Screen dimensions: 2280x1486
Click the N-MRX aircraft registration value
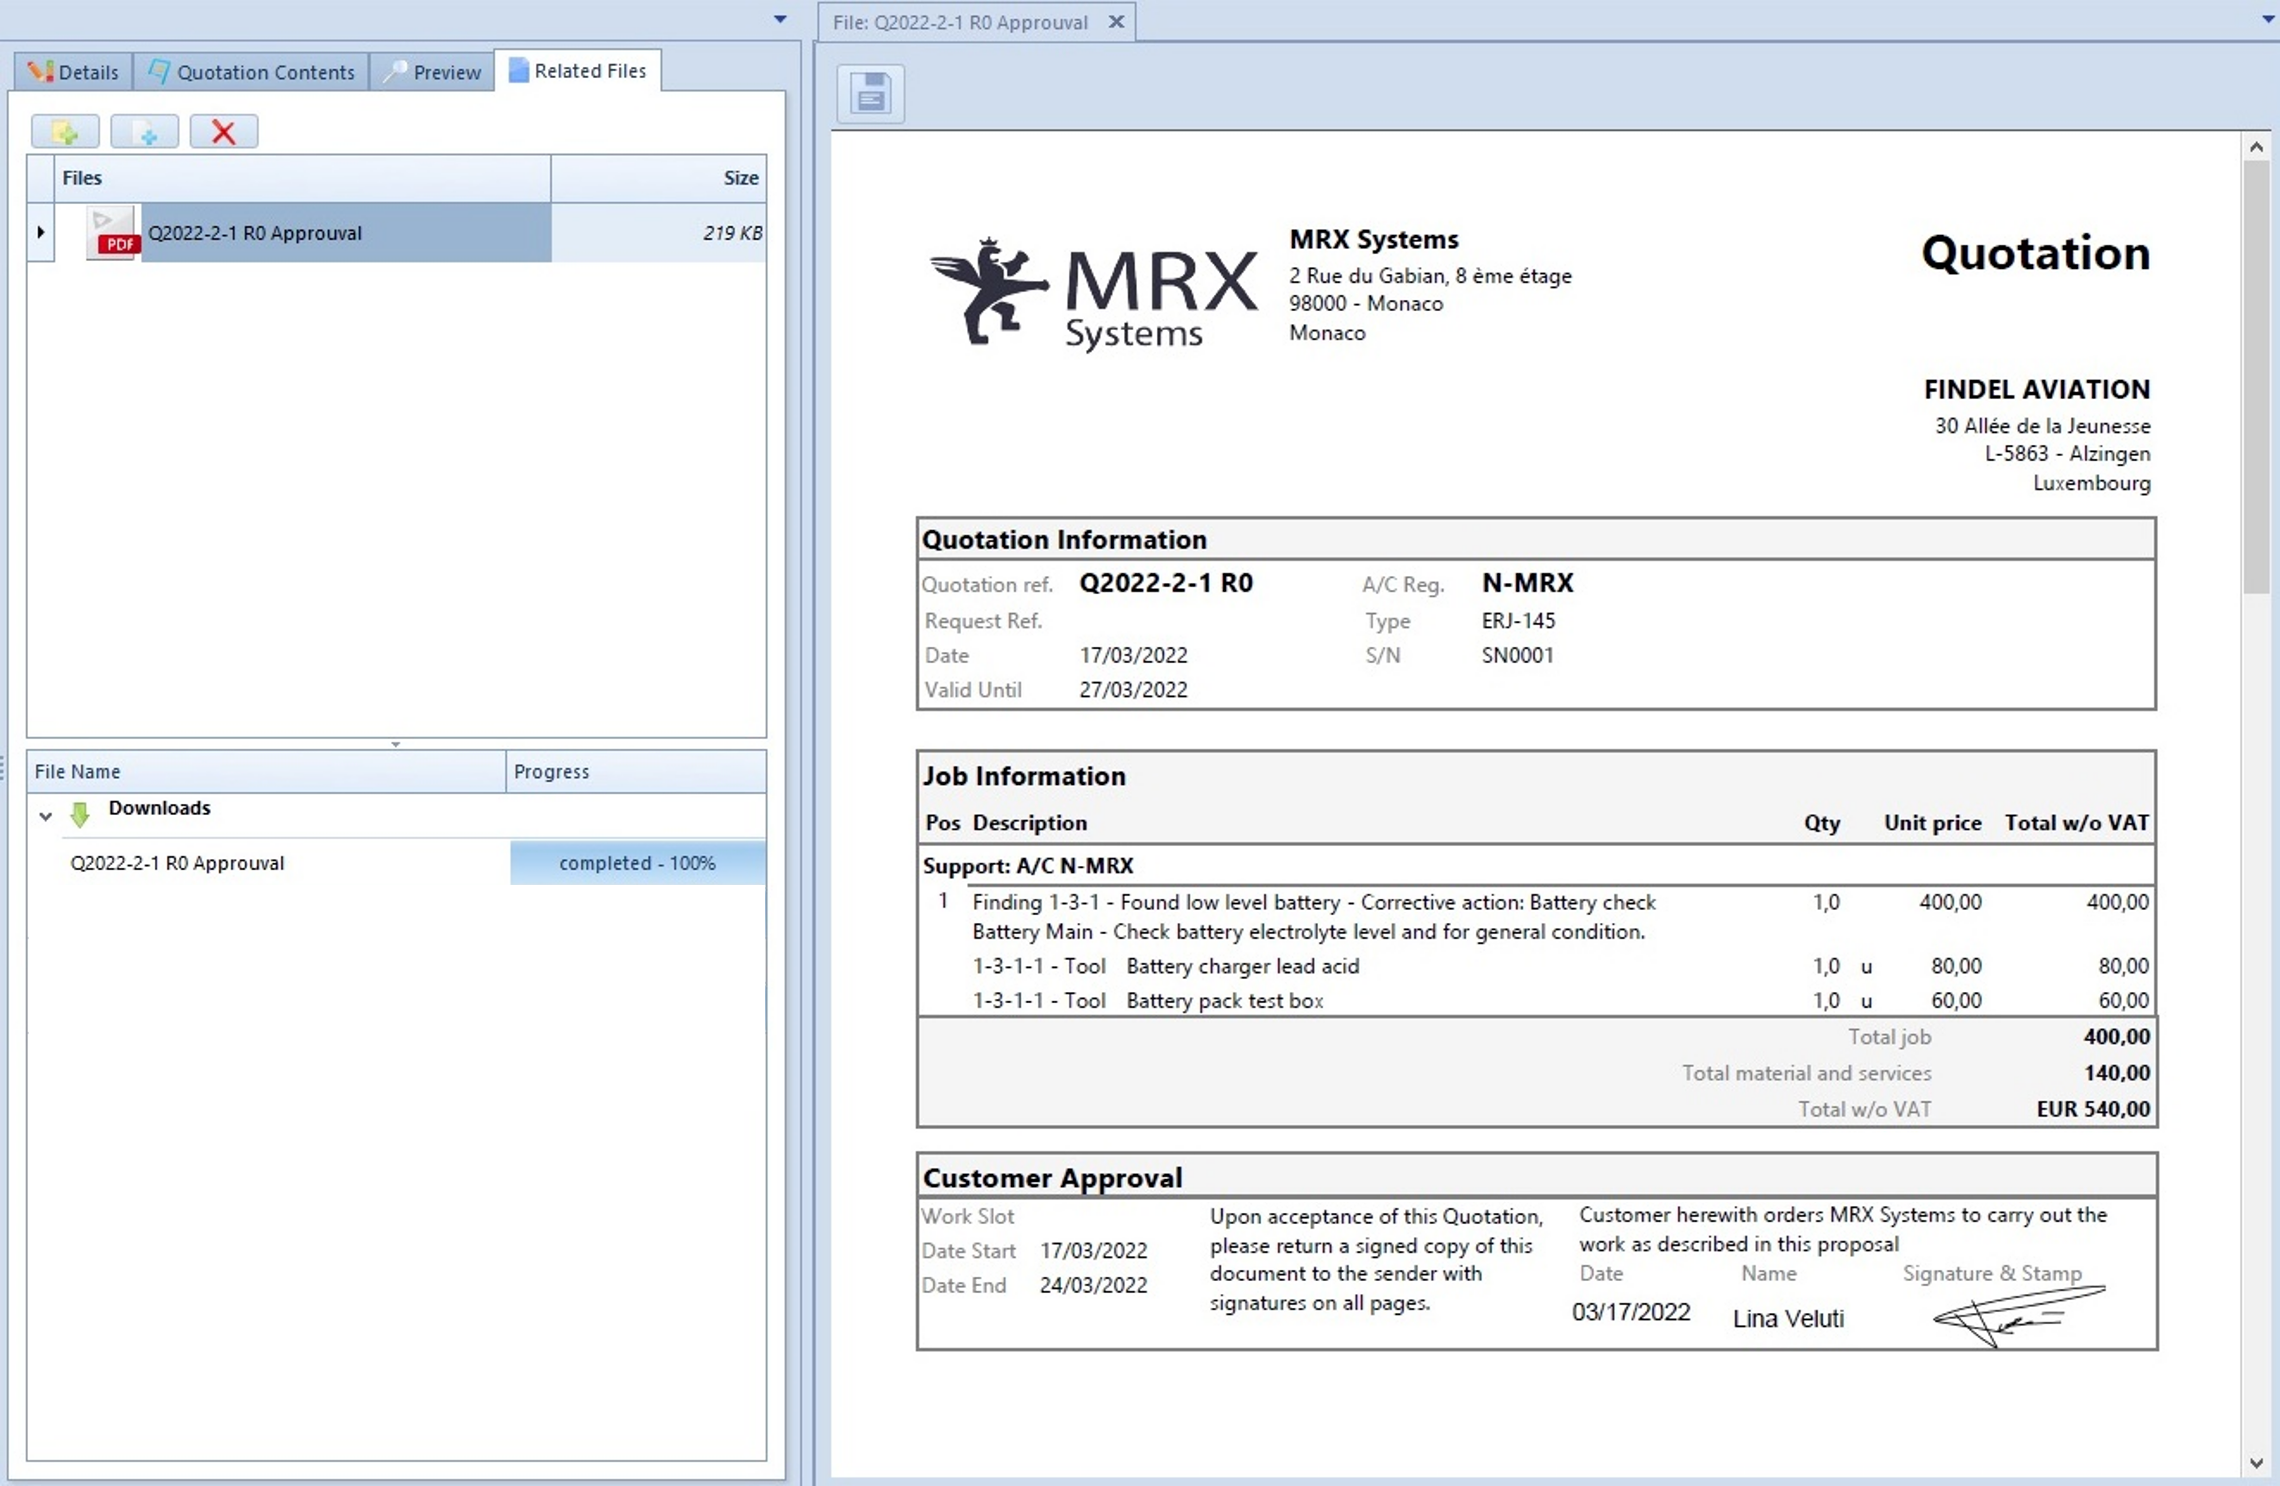[1528, 583]
